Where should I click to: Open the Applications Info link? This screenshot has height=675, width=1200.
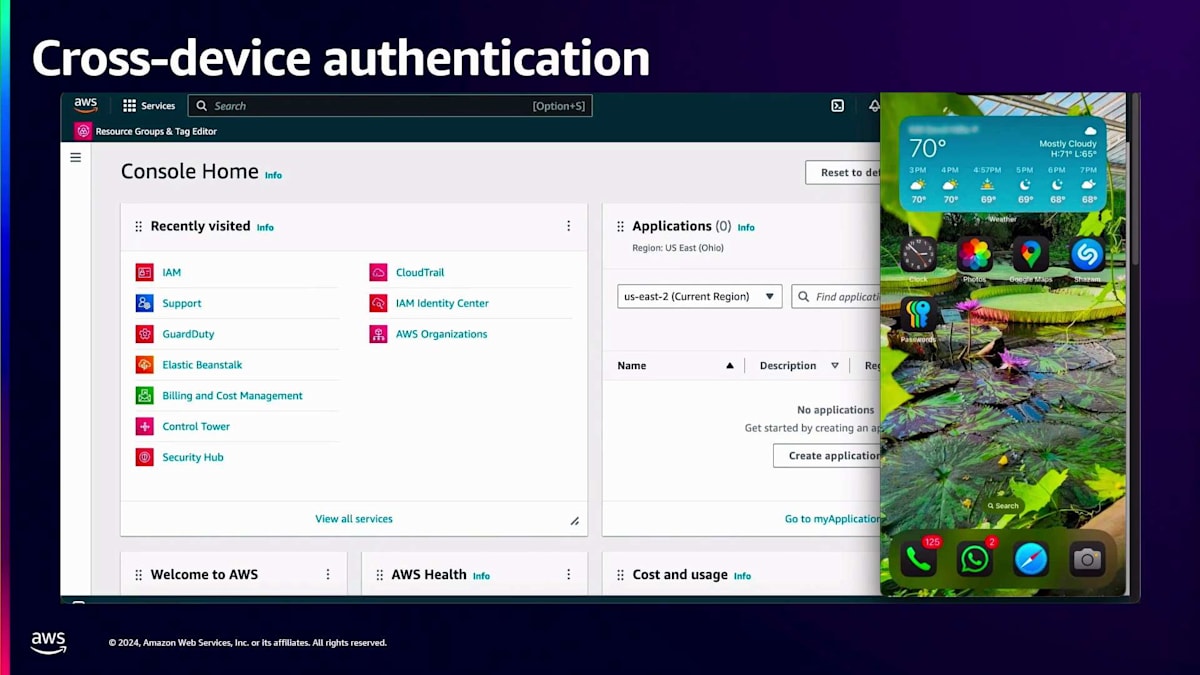pyautogui.click(x=746, y=227)
